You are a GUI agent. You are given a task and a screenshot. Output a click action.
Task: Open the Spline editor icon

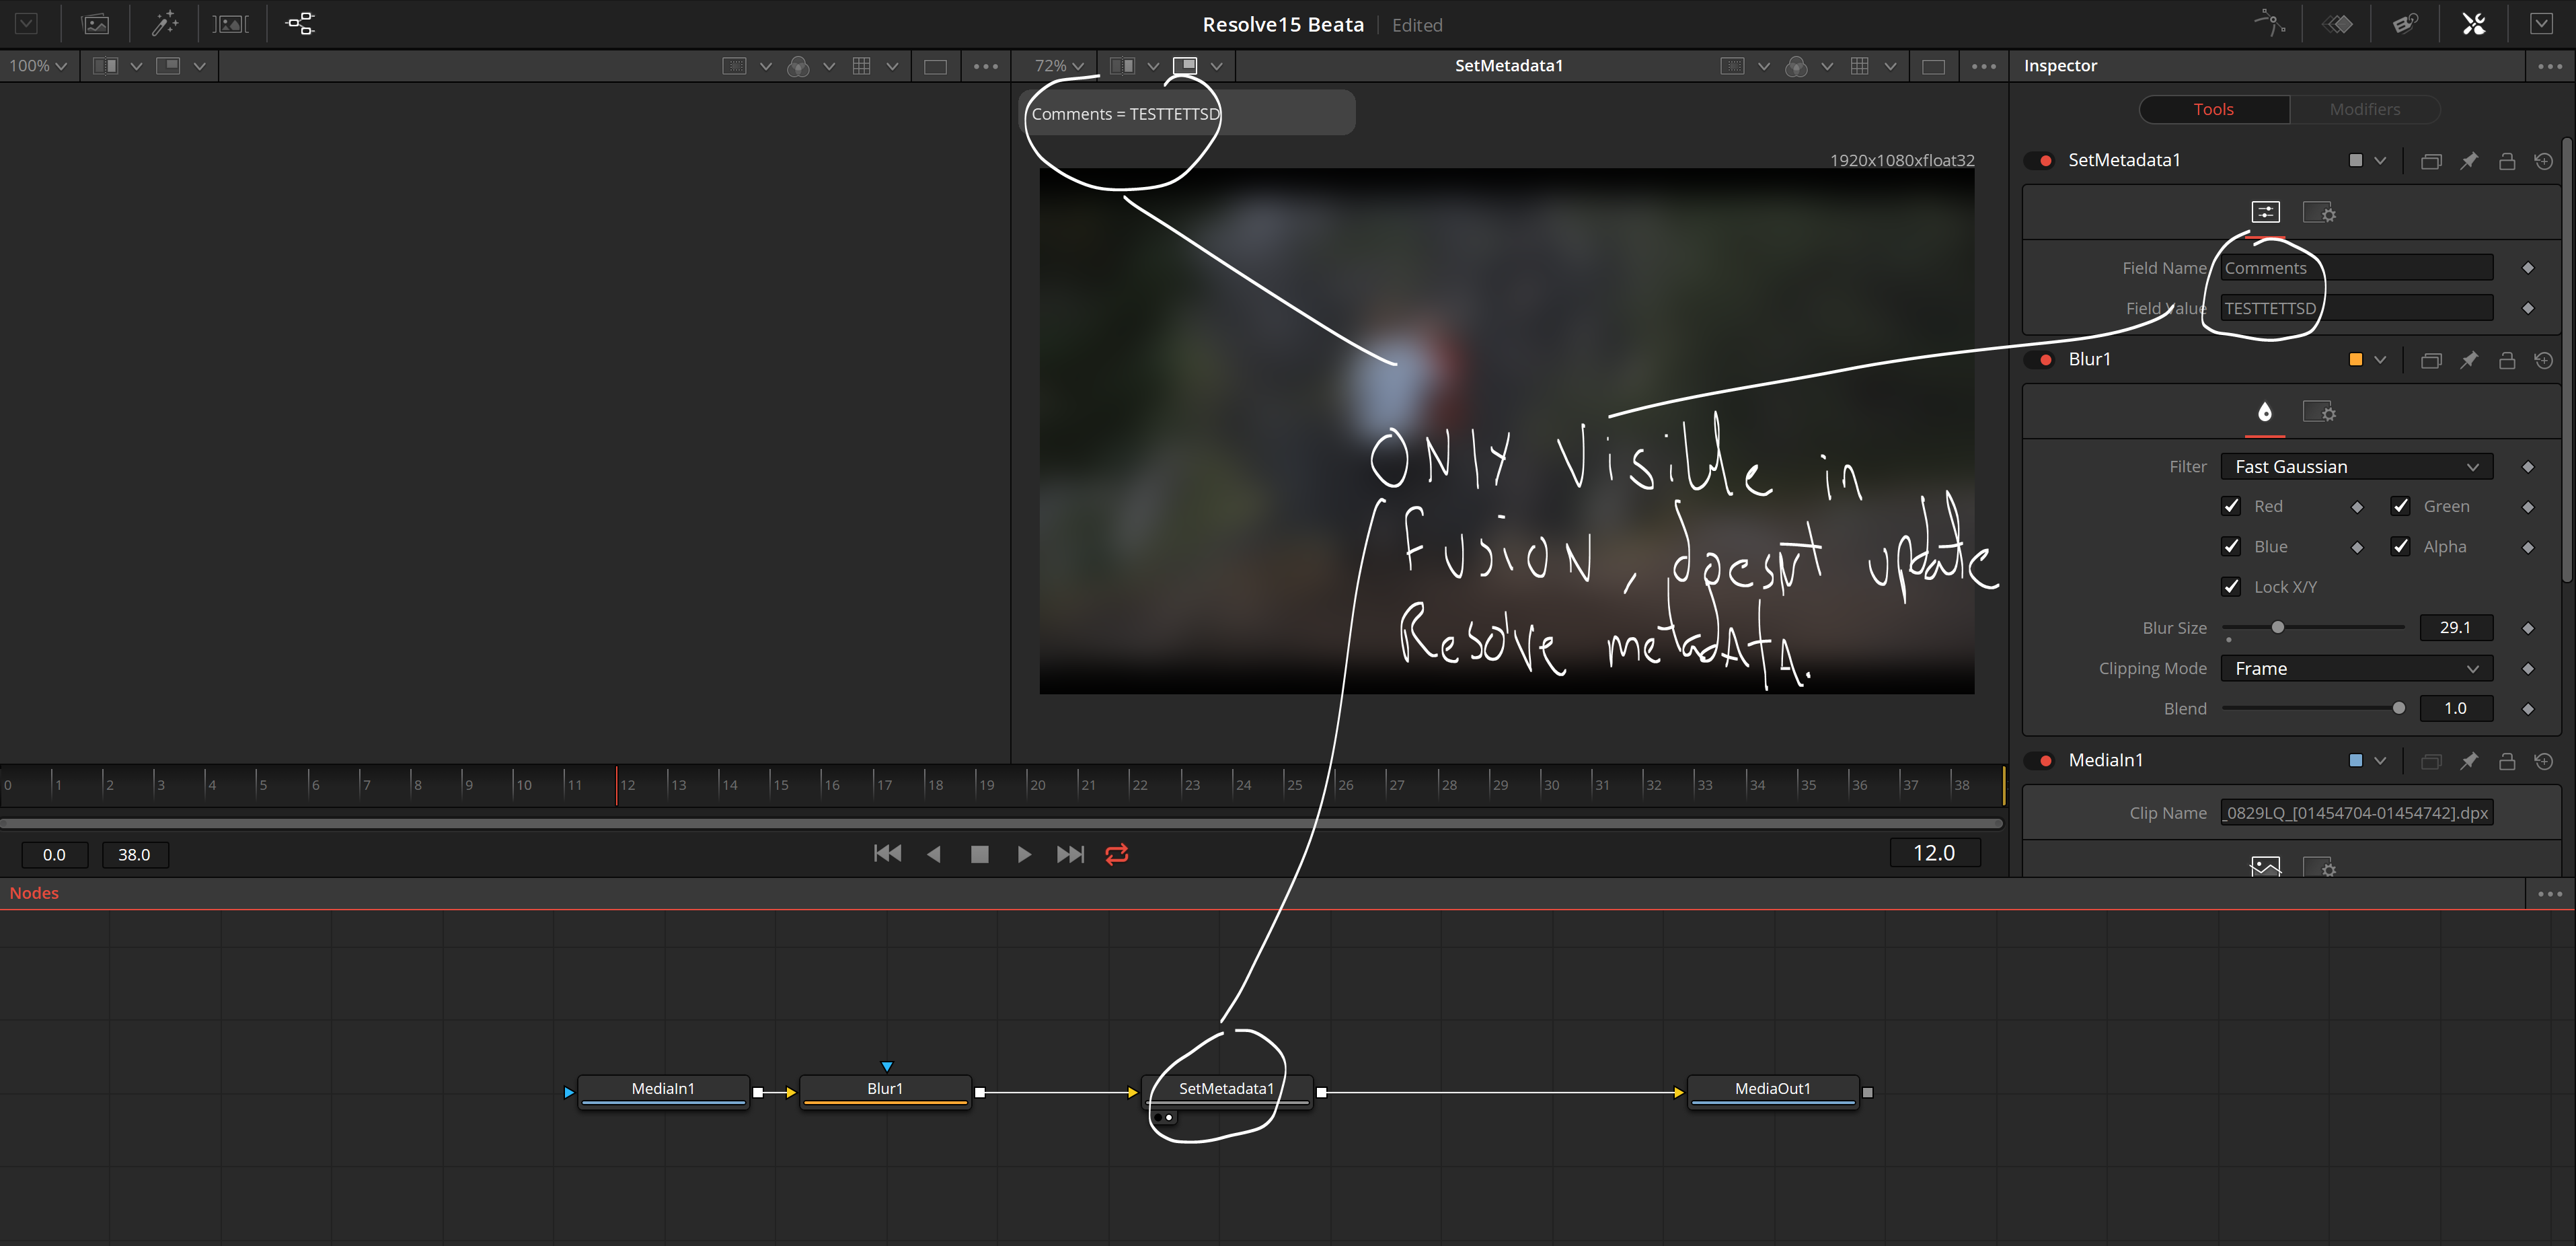(2270, 24)
